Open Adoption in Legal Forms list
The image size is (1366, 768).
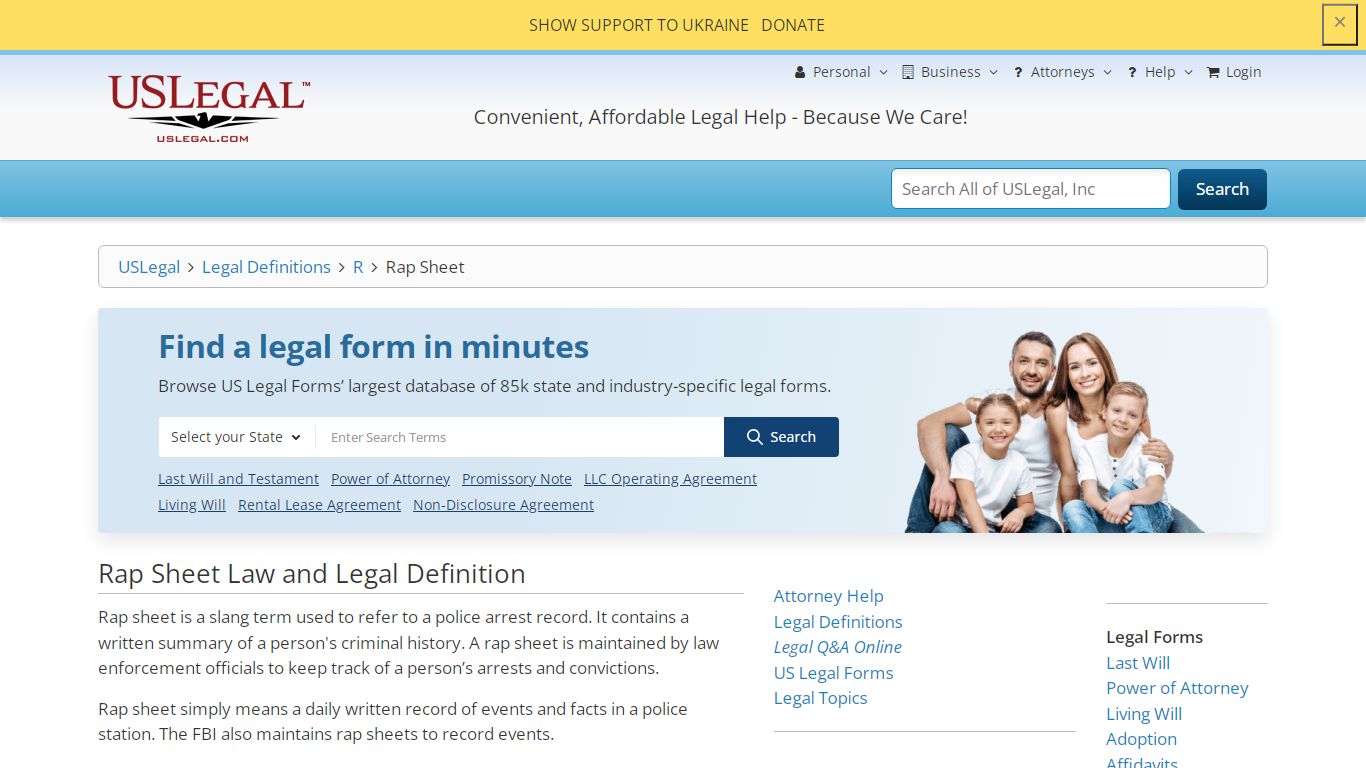1141,739
